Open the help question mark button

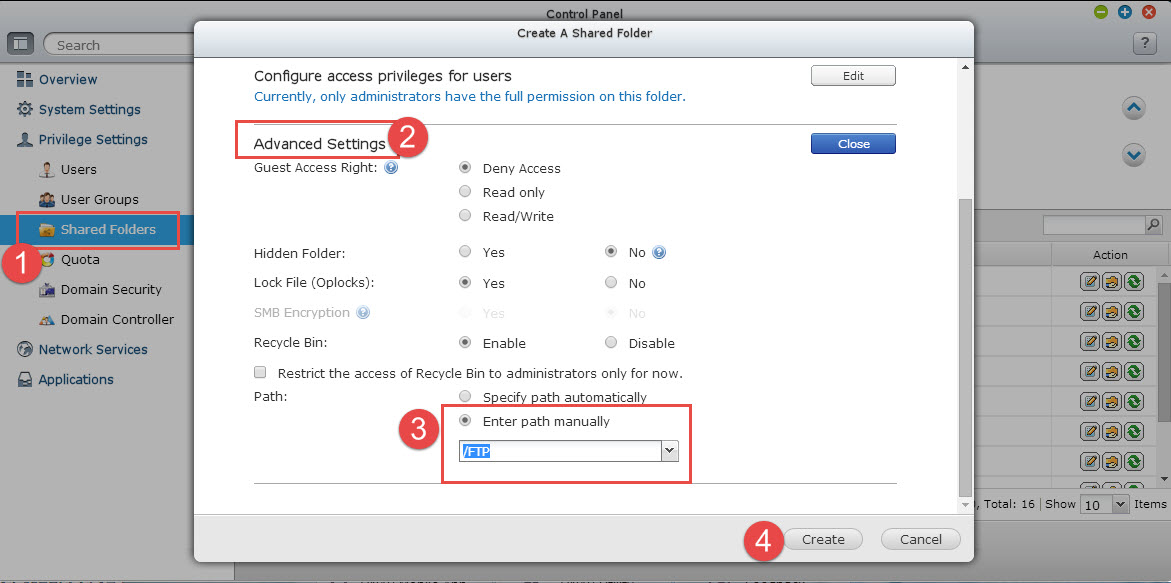pos(1145,44)
